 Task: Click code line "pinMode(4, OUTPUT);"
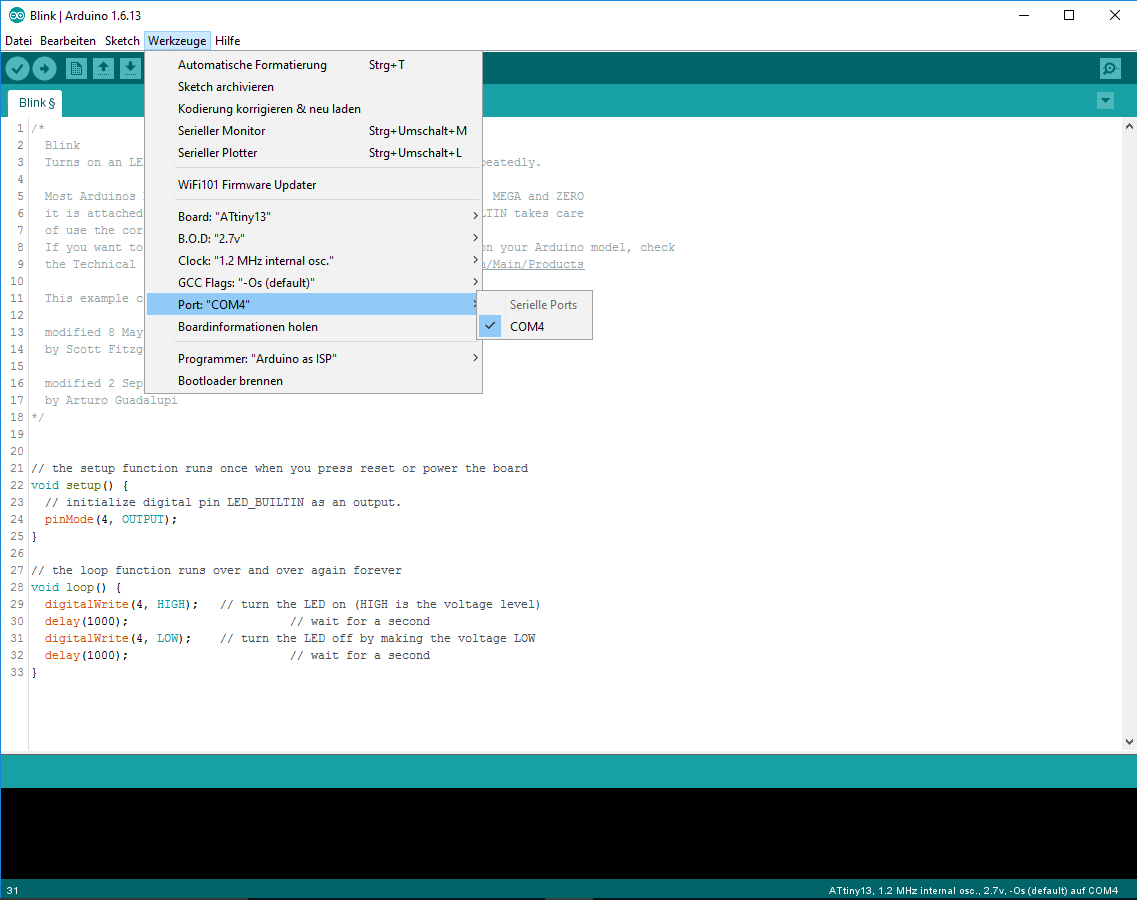coord(110,520)
